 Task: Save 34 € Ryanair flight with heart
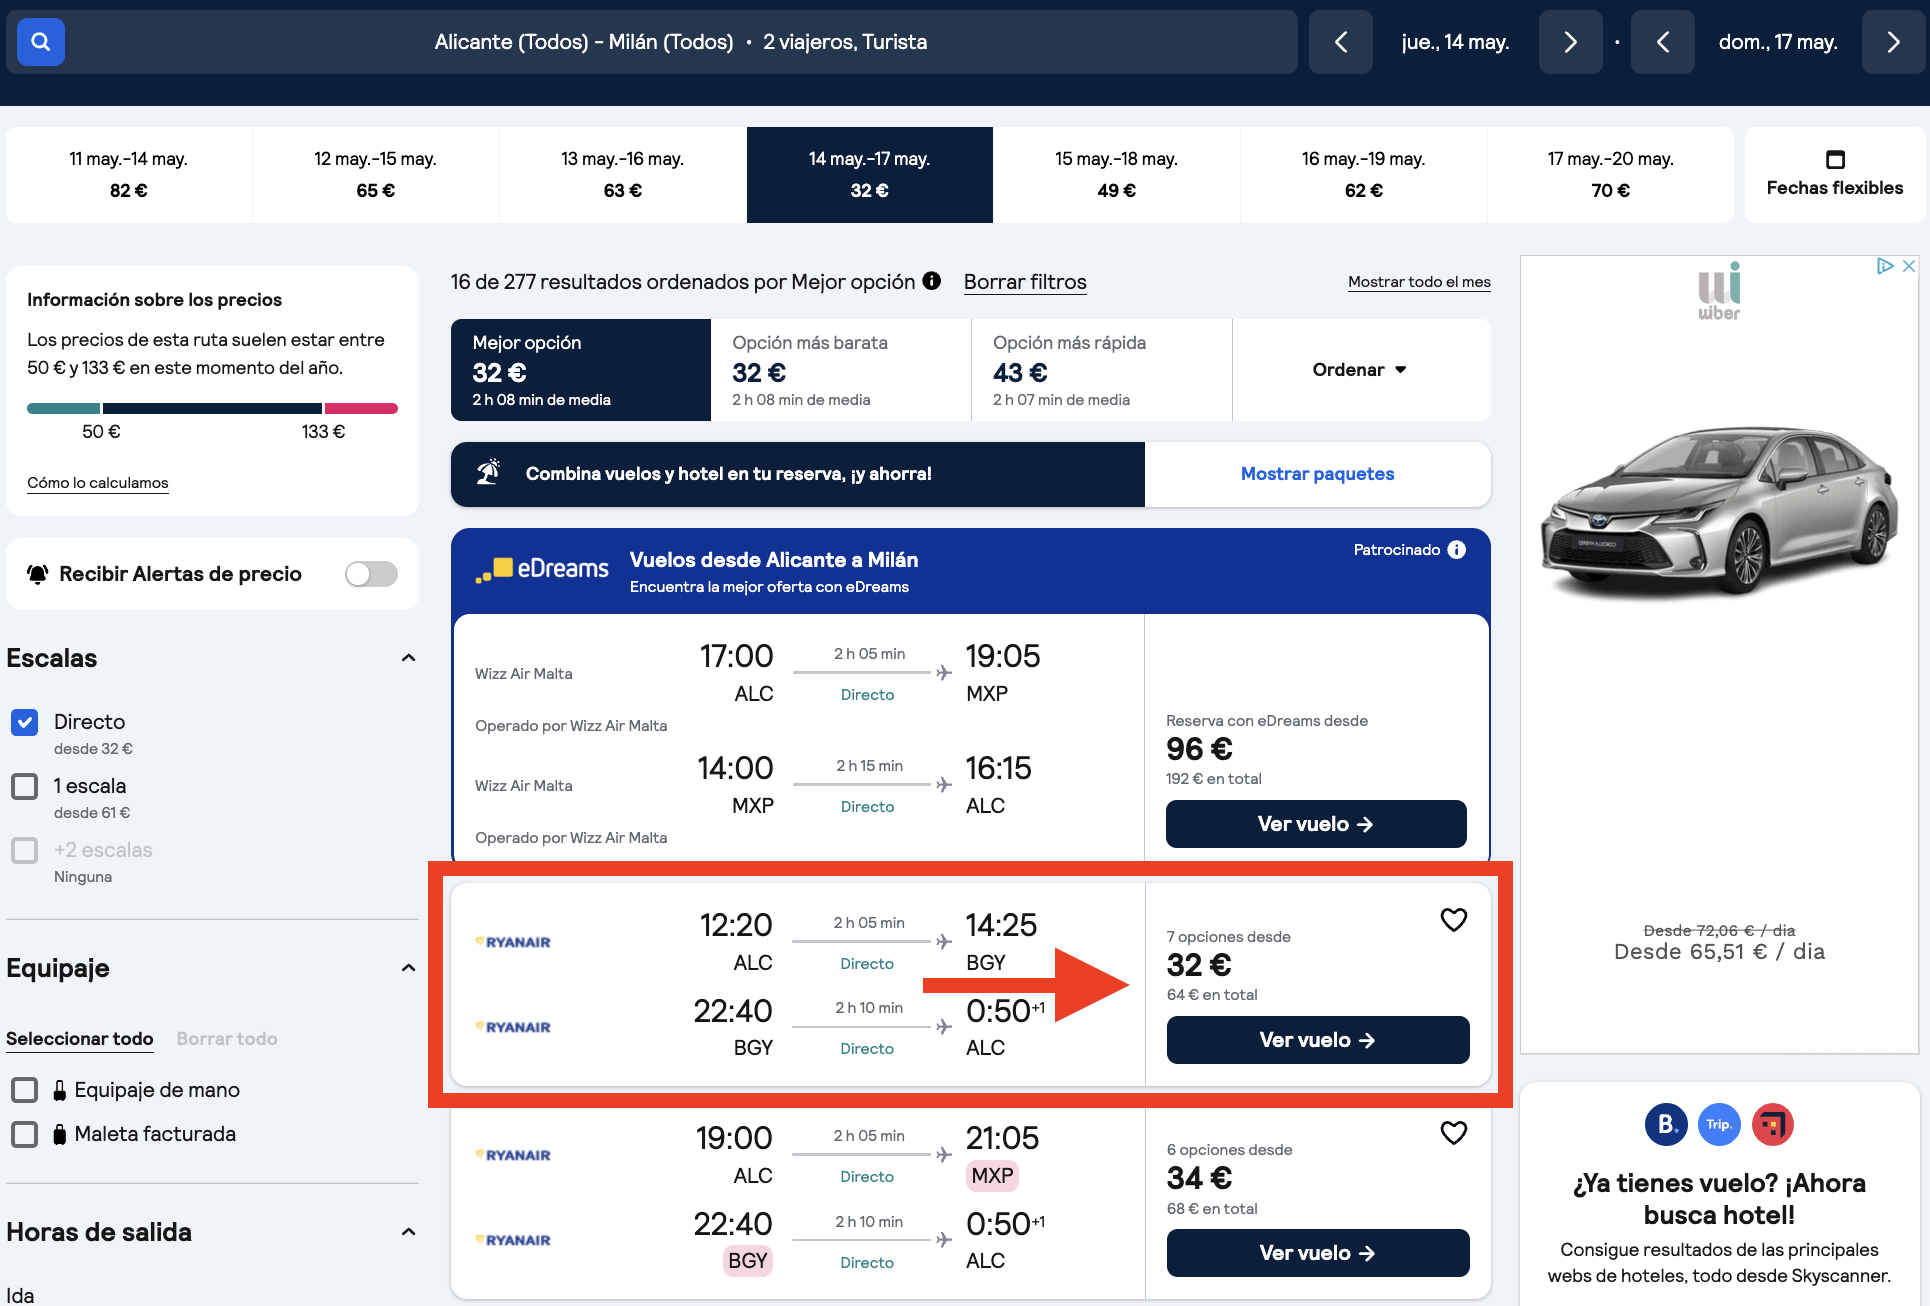[1454, 1132]
